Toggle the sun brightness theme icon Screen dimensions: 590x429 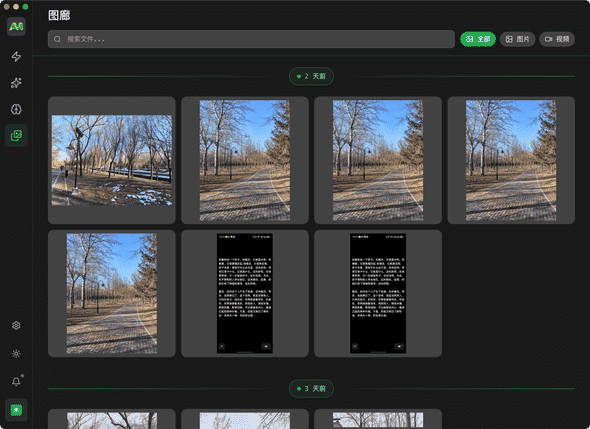(x=16, y=353)
